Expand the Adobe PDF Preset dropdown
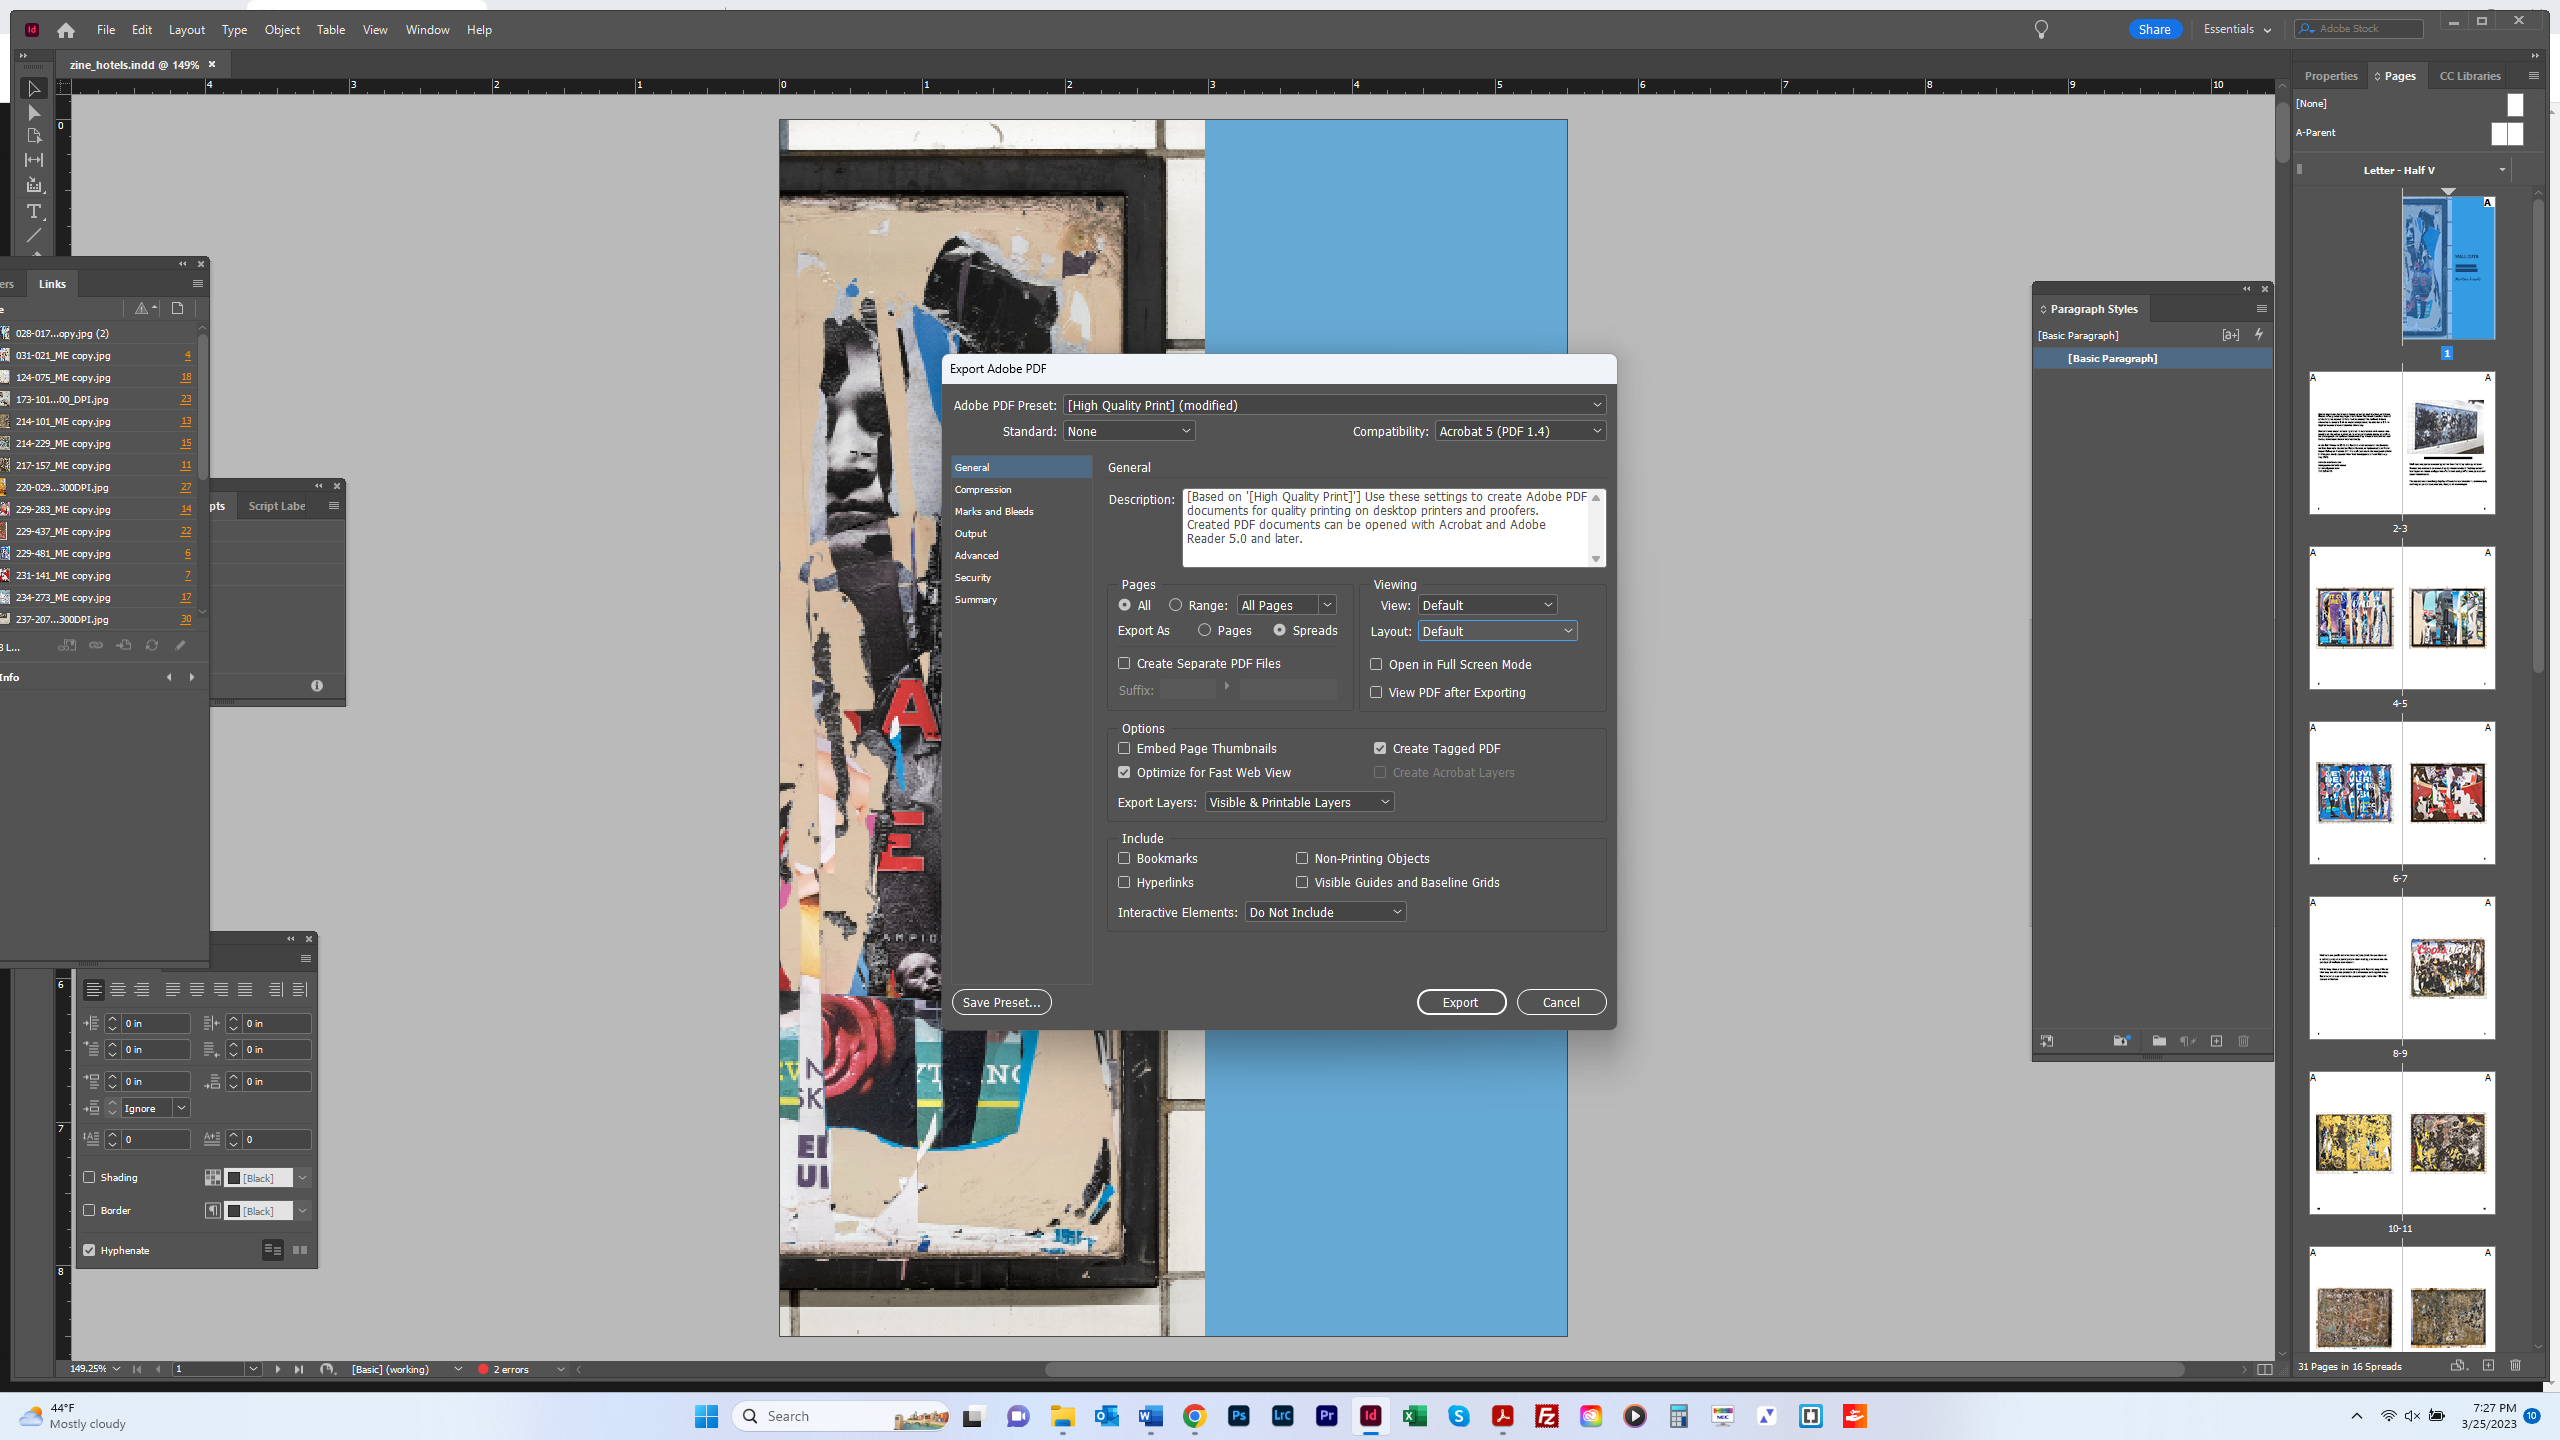Viewport: 2560px width, 1440px height. pos(1595,404)
